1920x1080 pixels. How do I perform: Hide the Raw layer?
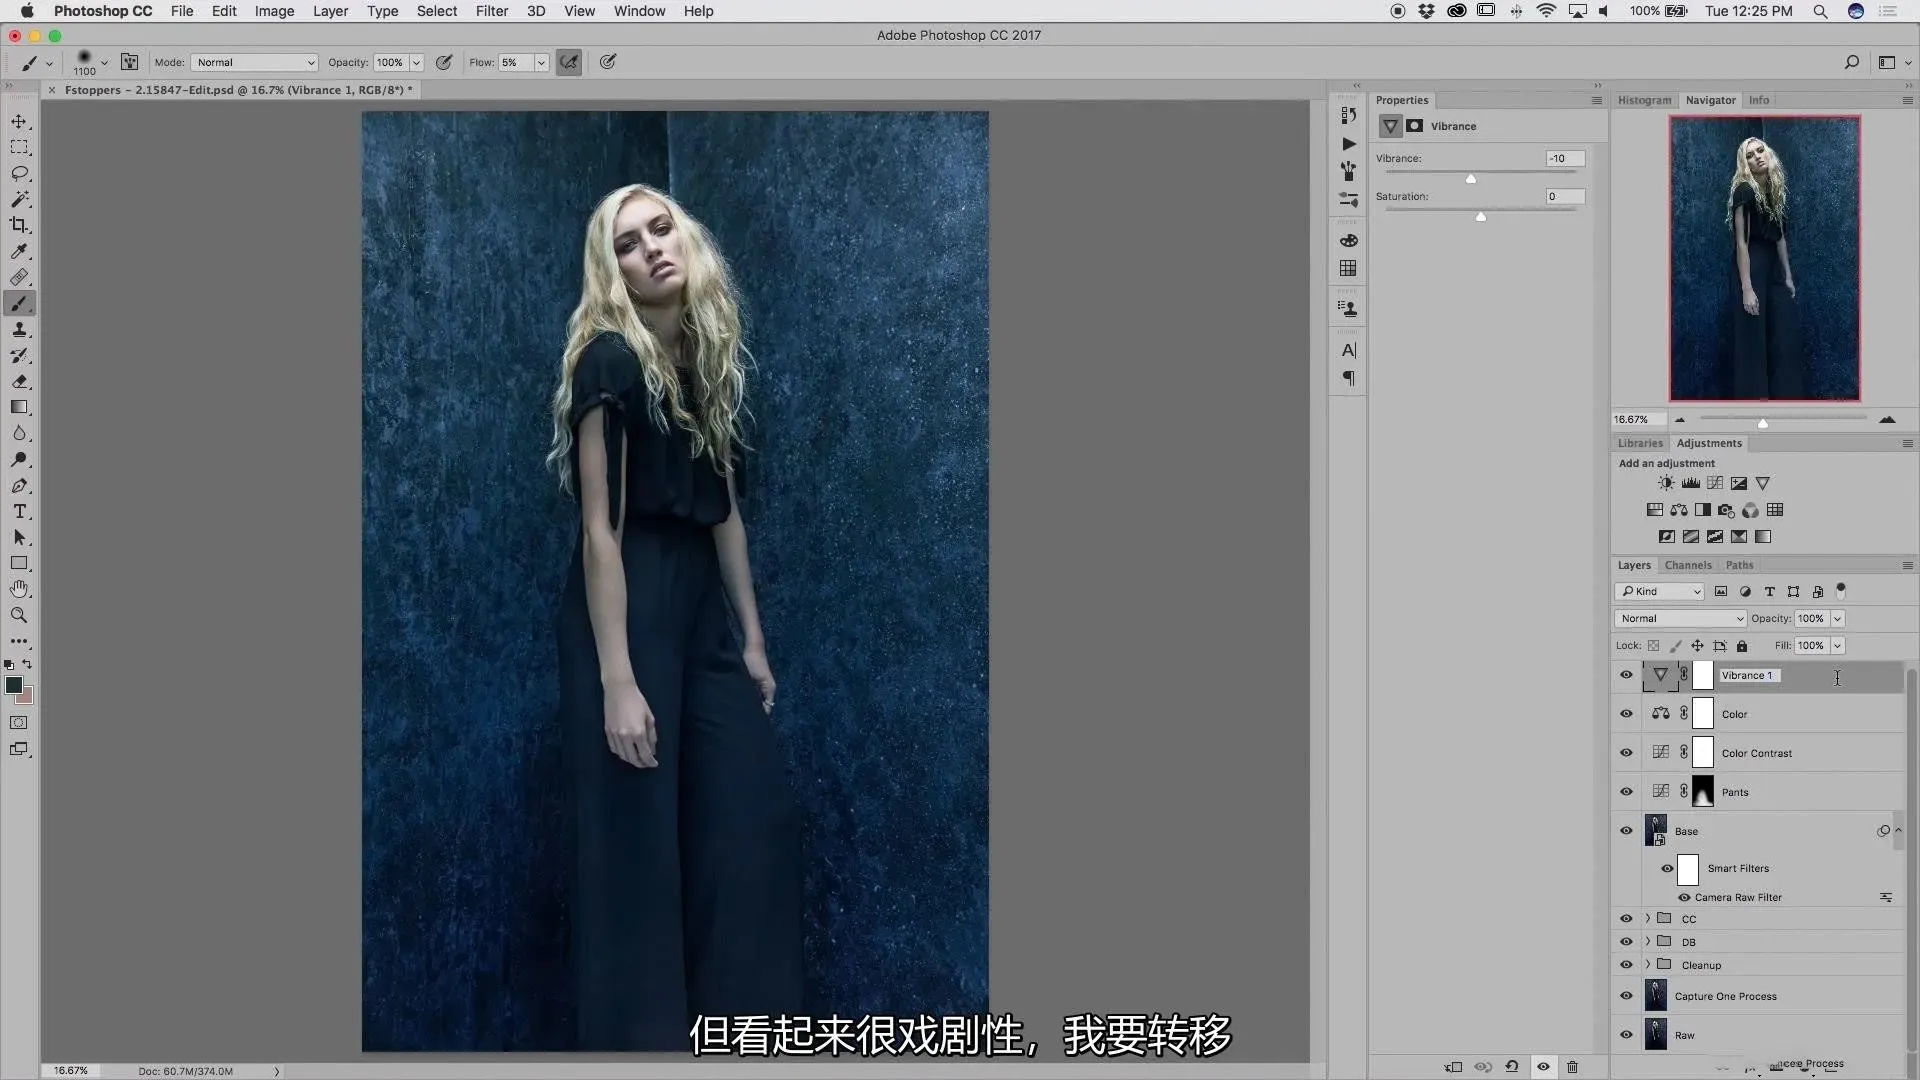tap(1626, 1035)
